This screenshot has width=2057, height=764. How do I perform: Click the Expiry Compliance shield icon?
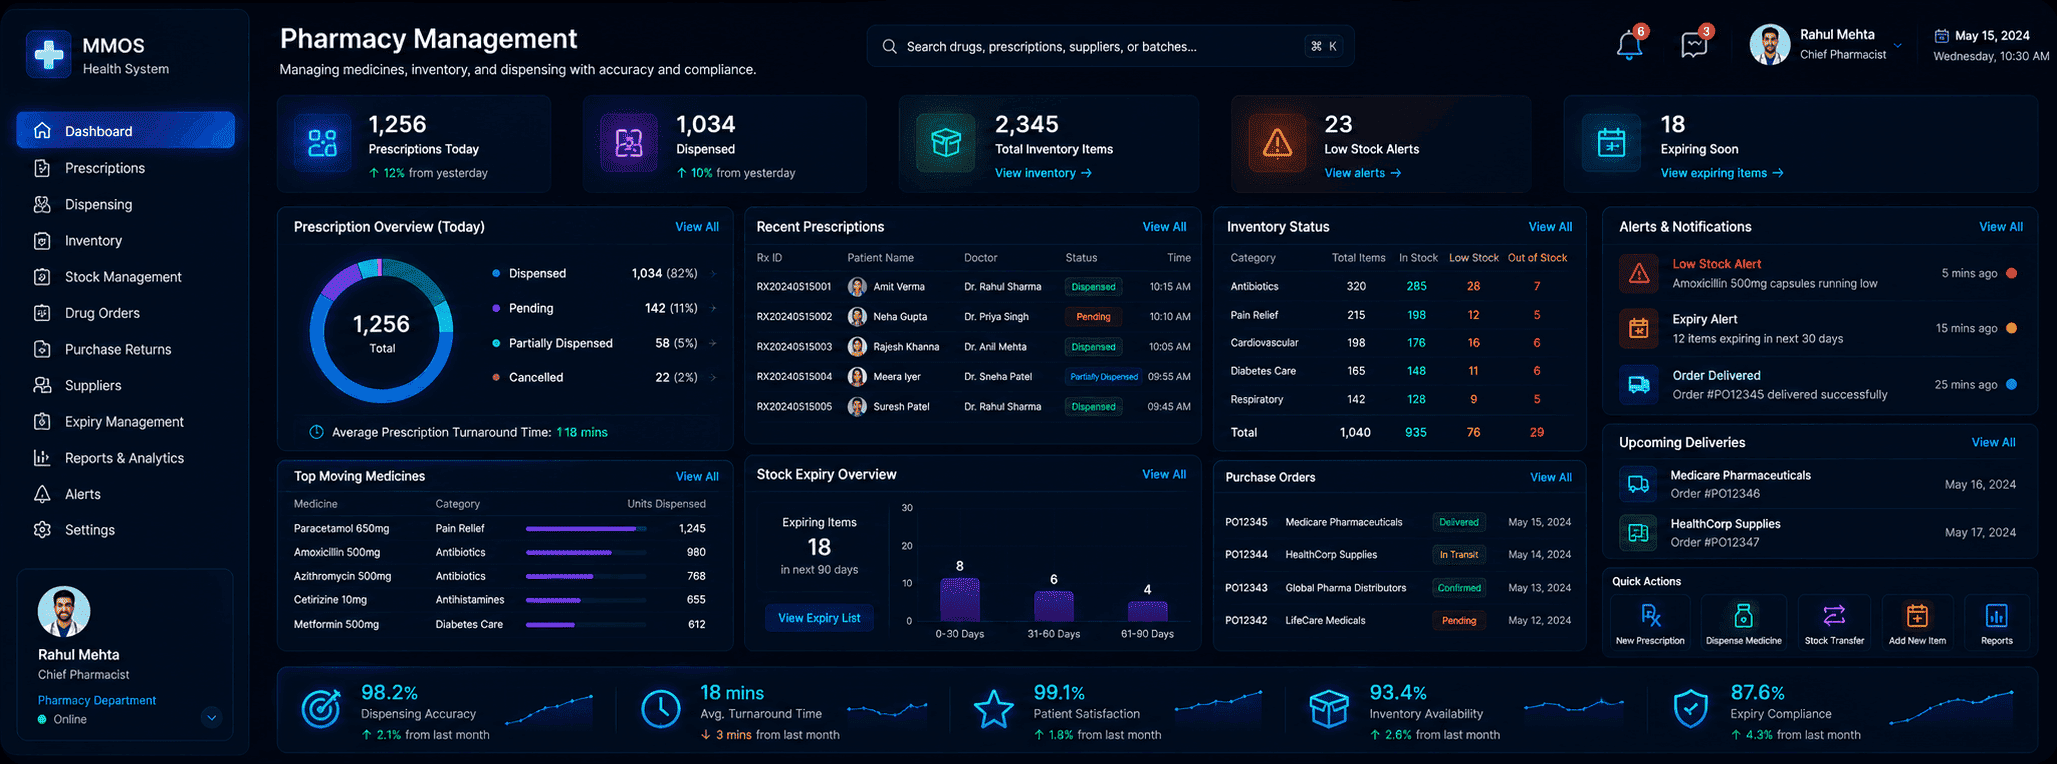point(1691,708)
